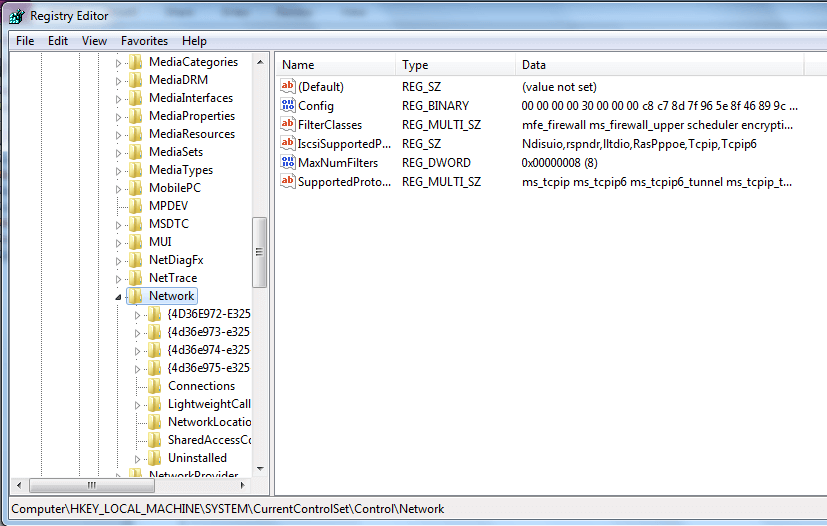827x526 pixels.
Task: Click the MPDEV folder icon
Action: [136, 206]
